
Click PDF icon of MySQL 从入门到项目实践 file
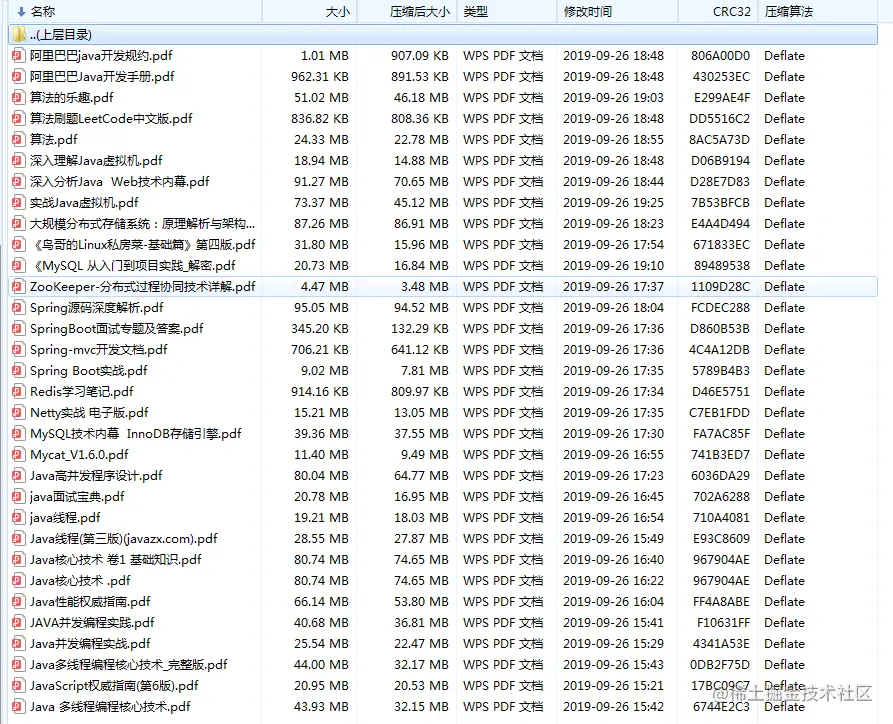[19, 265]
